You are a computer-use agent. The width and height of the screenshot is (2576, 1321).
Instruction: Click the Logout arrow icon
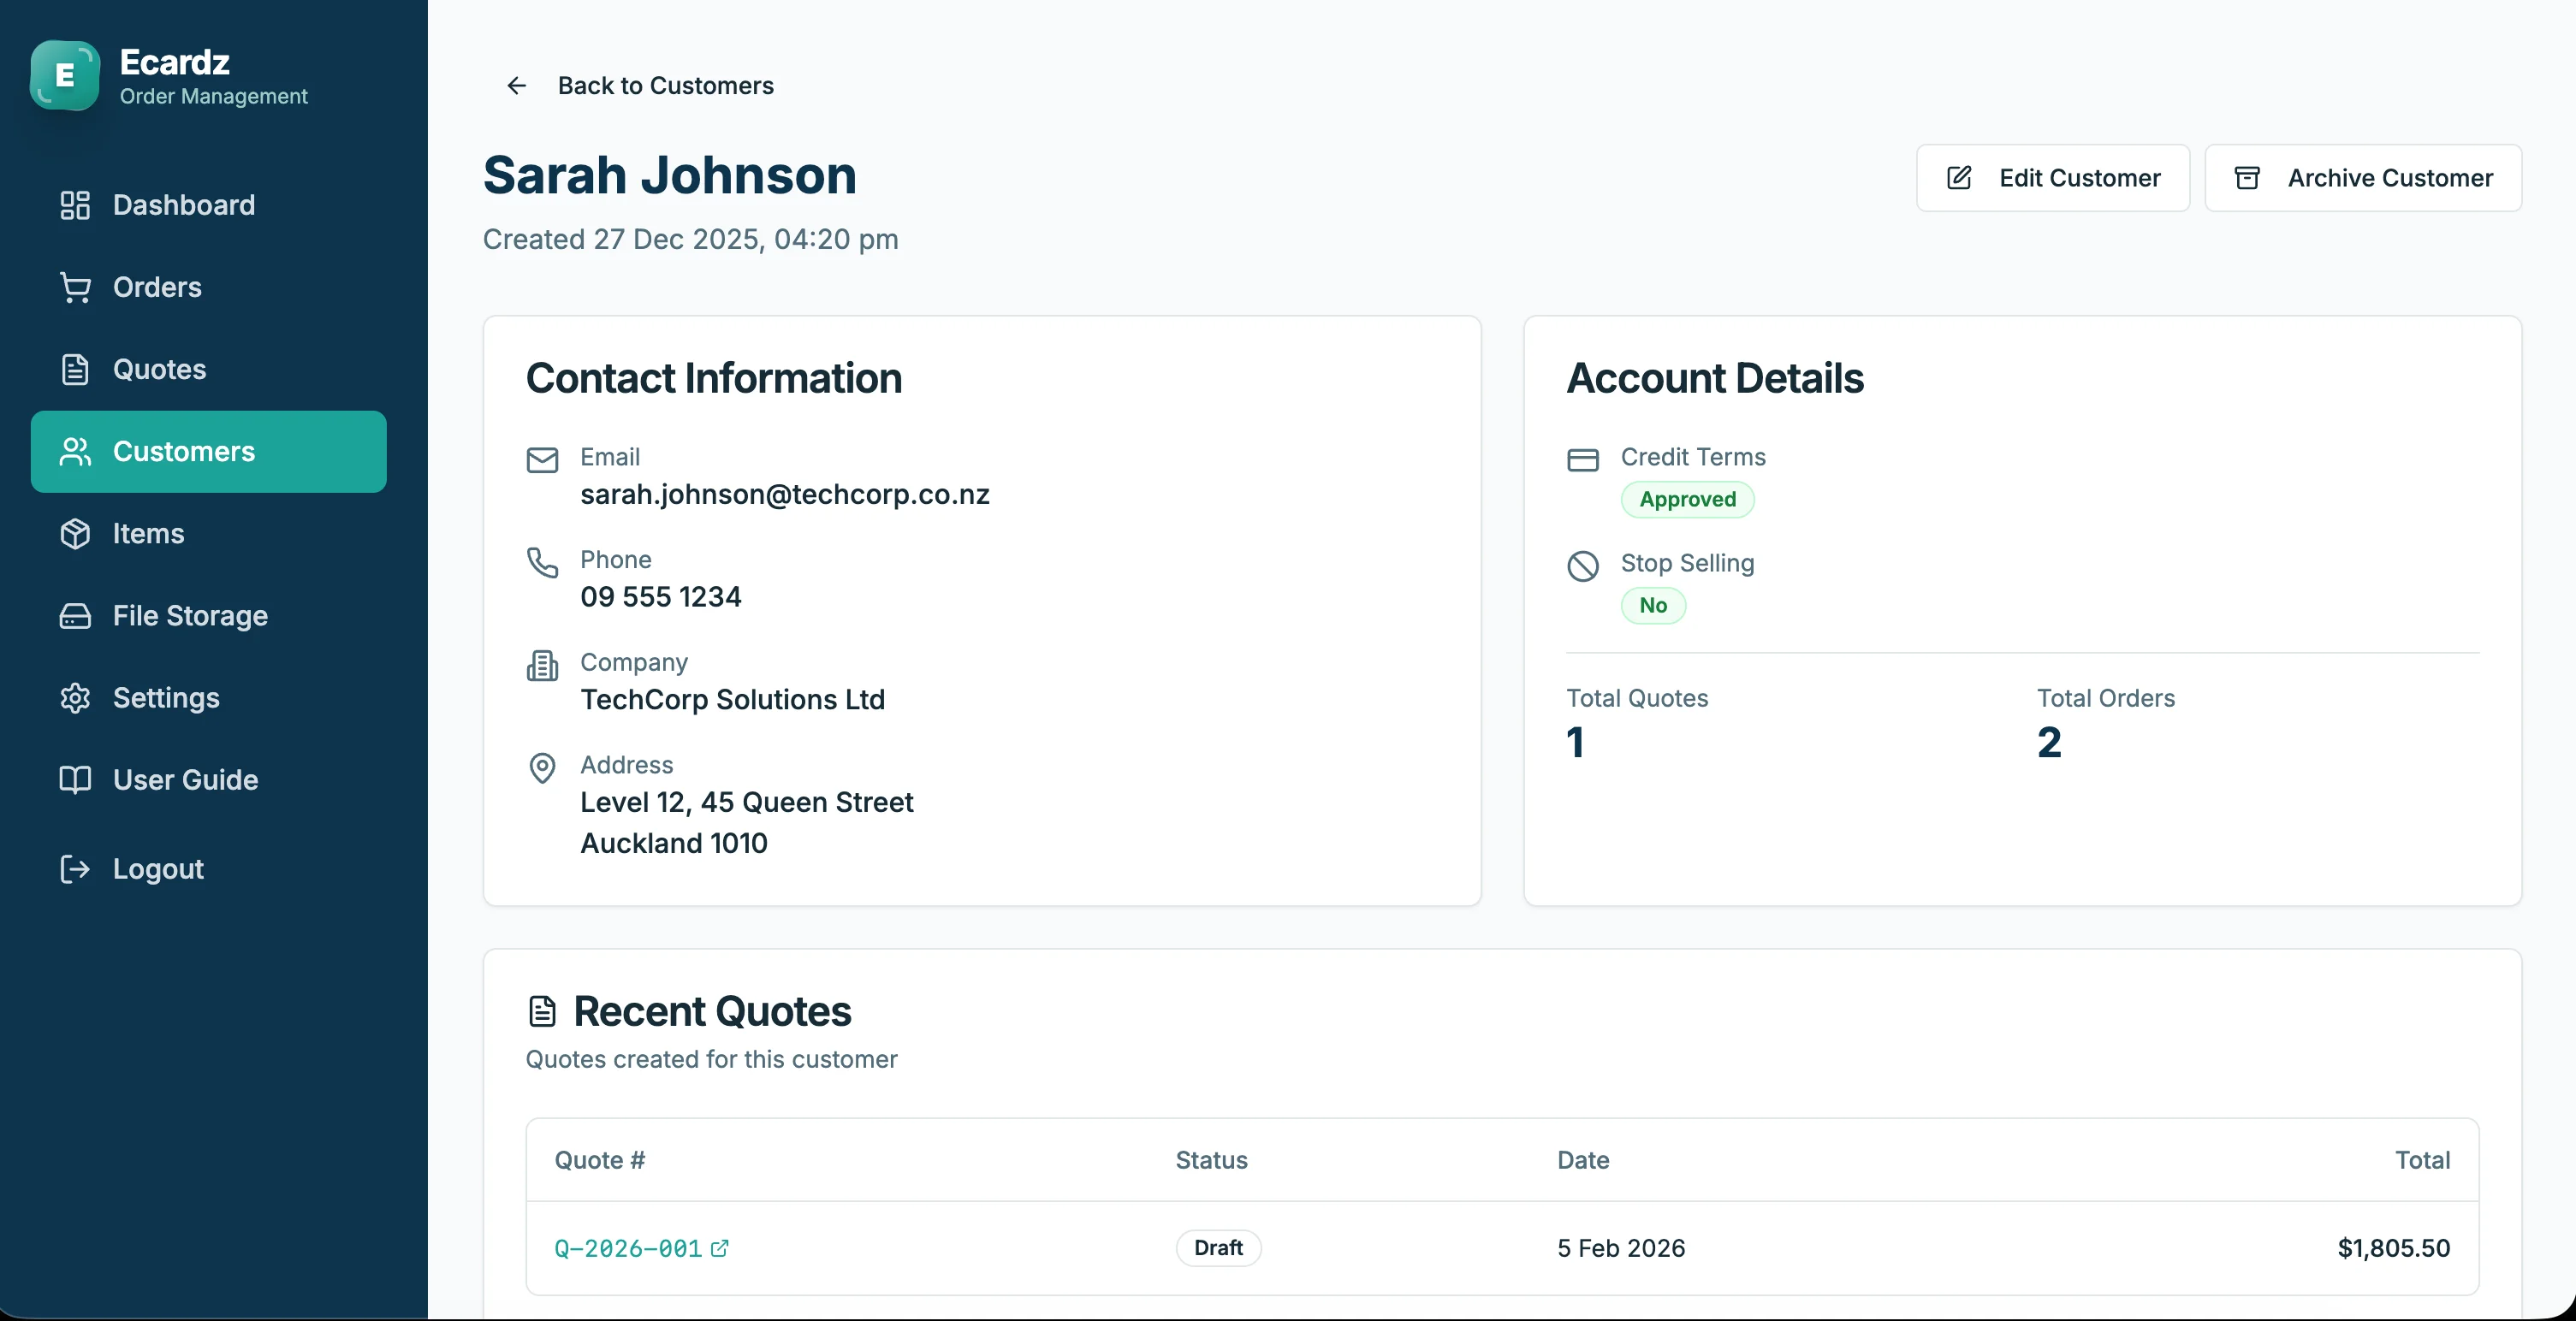pyautogui.click(x=75, y=868)
